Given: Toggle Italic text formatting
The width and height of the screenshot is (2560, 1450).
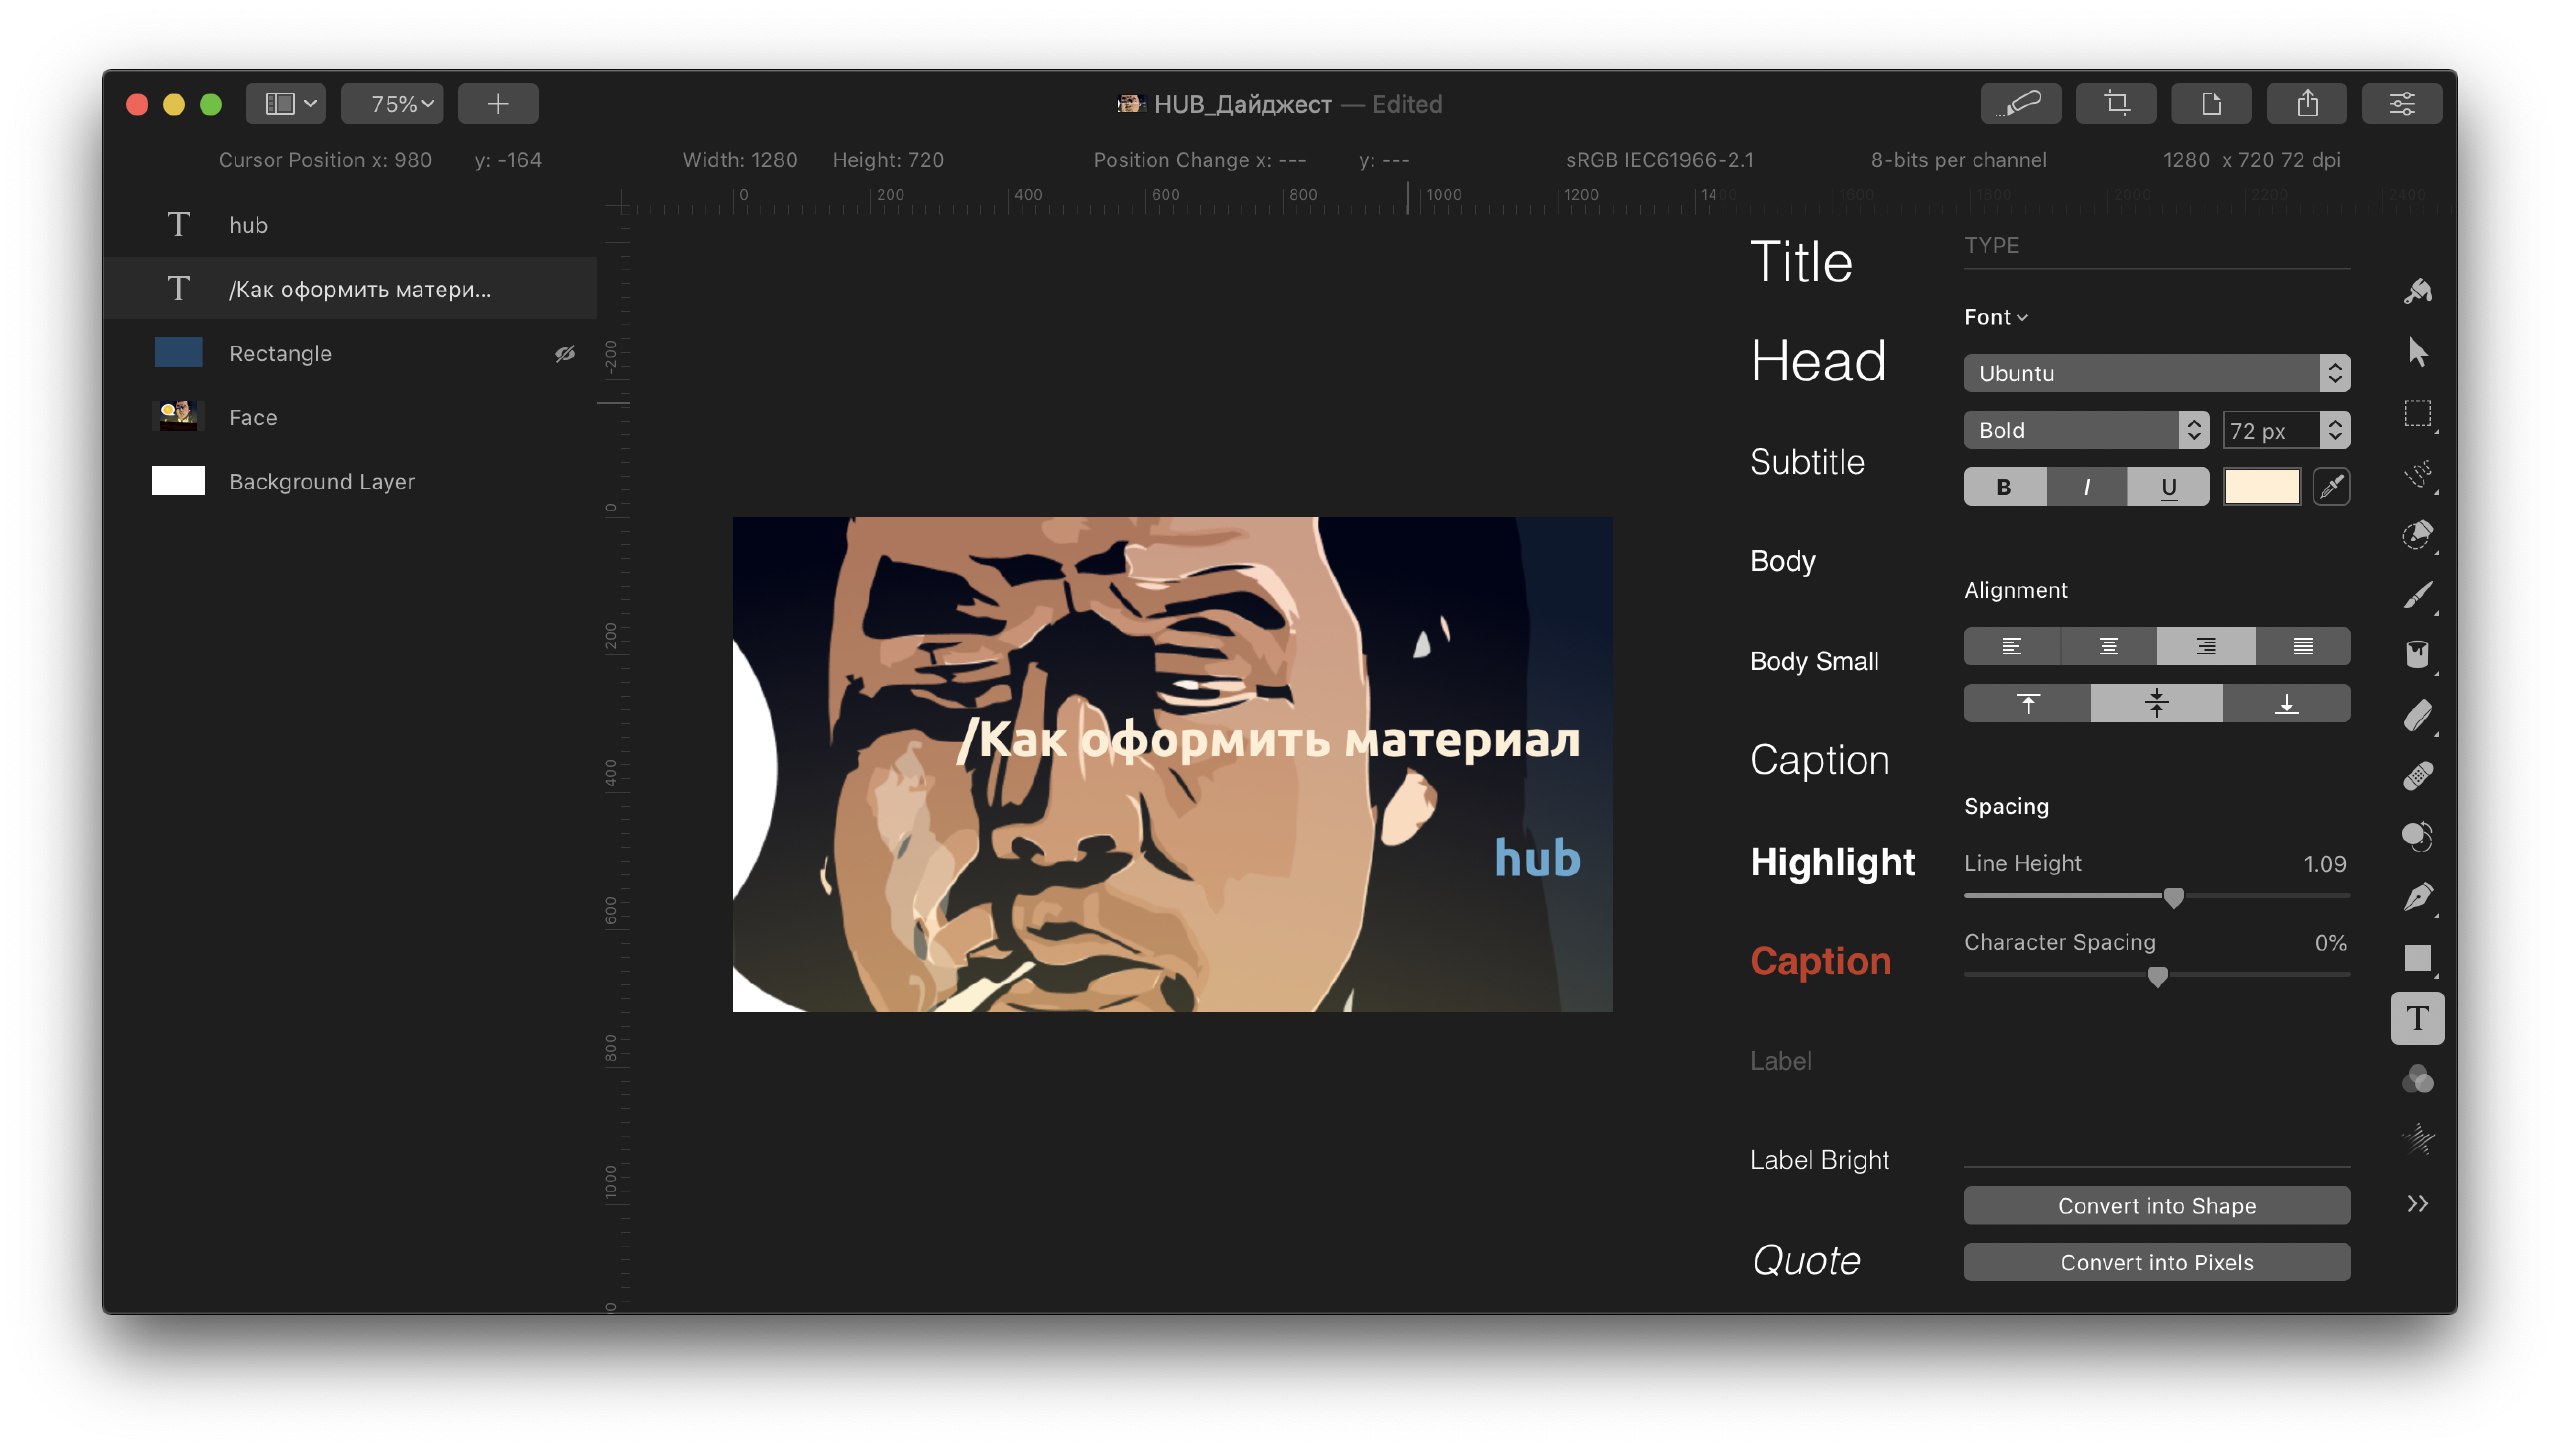Looking at the screenshot, I should coord(2086,487).
